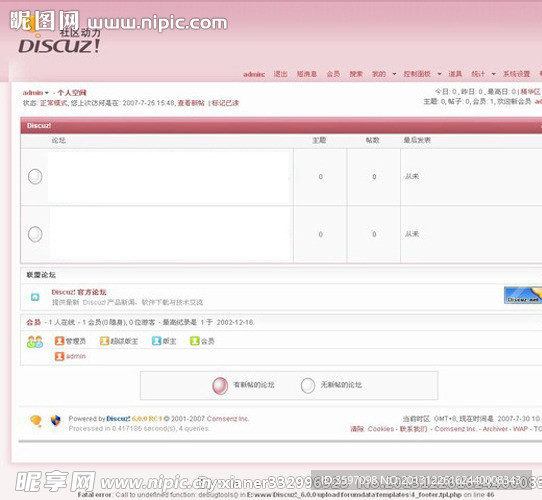Screen dimensions: 542x500
Task: Open the blue Discuz! link in footer
Action: point(118,419)
